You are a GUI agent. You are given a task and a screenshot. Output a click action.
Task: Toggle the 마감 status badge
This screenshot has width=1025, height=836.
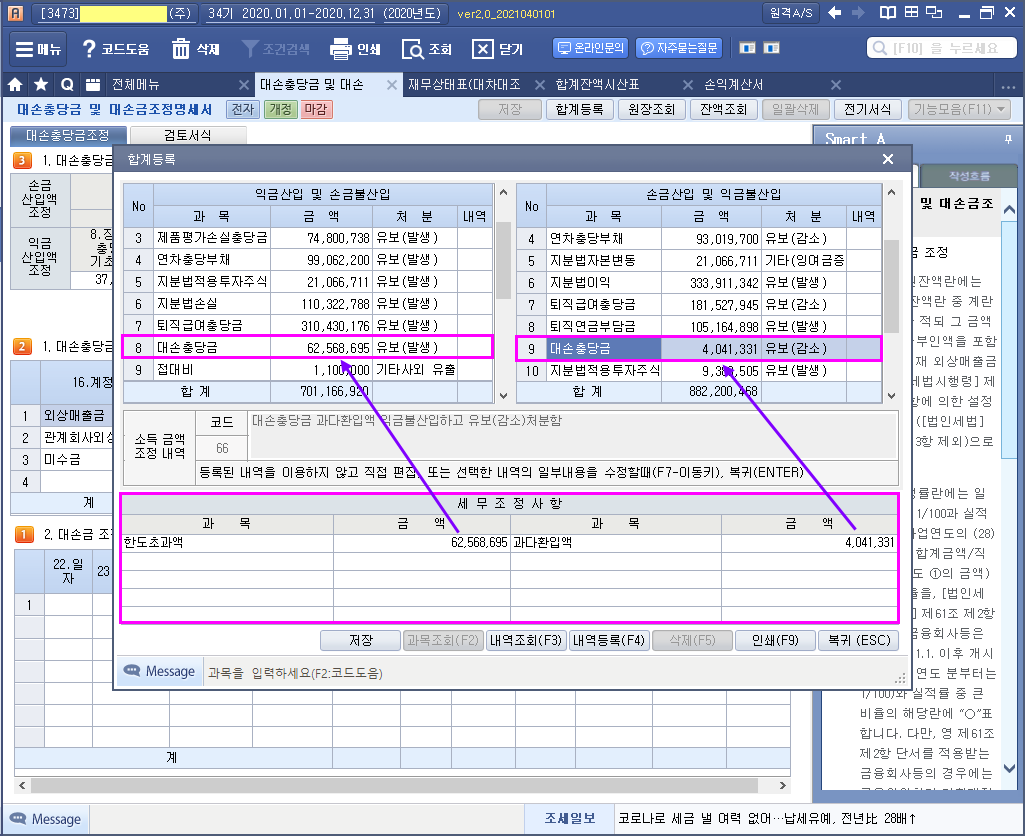coord(316,109)
